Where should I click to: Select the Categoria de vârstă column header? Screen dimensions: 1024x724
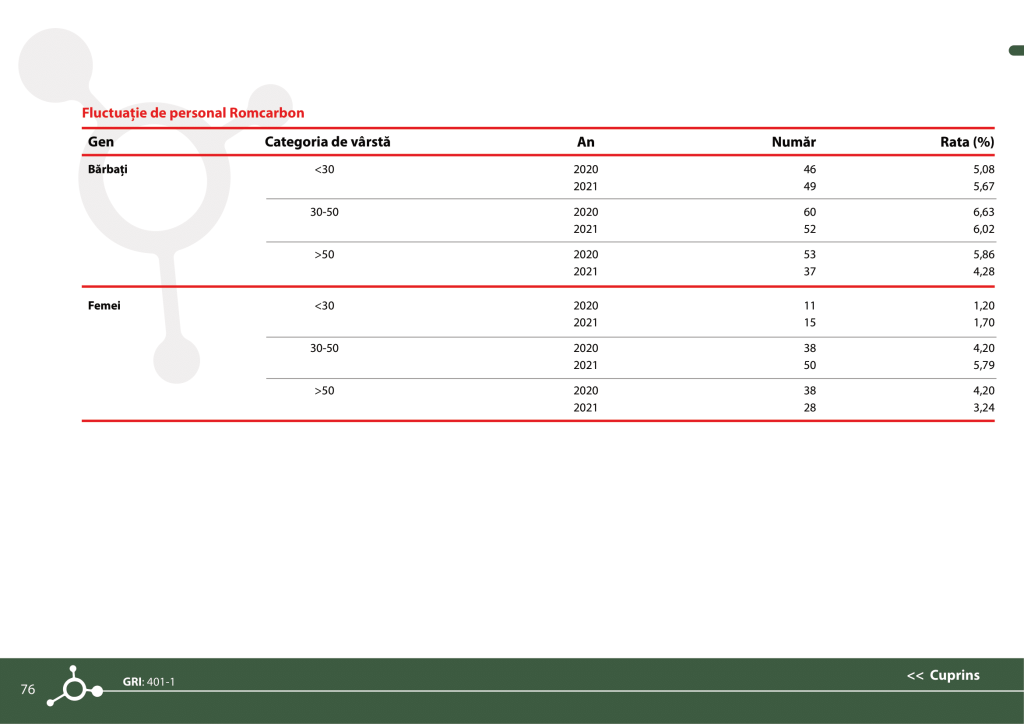pyautogui.click(x=327, y=142)
